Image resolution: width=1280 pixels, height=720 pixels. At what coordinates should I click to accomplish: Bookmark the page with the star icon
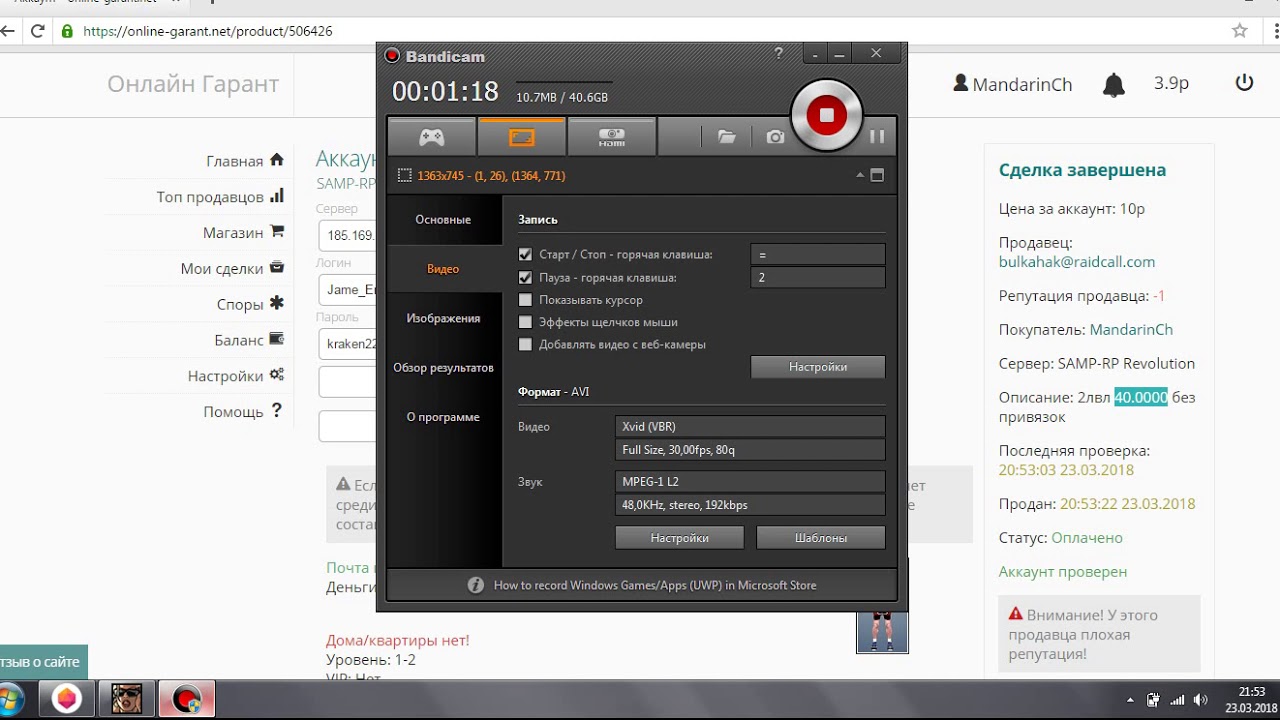click(1239, 31)
